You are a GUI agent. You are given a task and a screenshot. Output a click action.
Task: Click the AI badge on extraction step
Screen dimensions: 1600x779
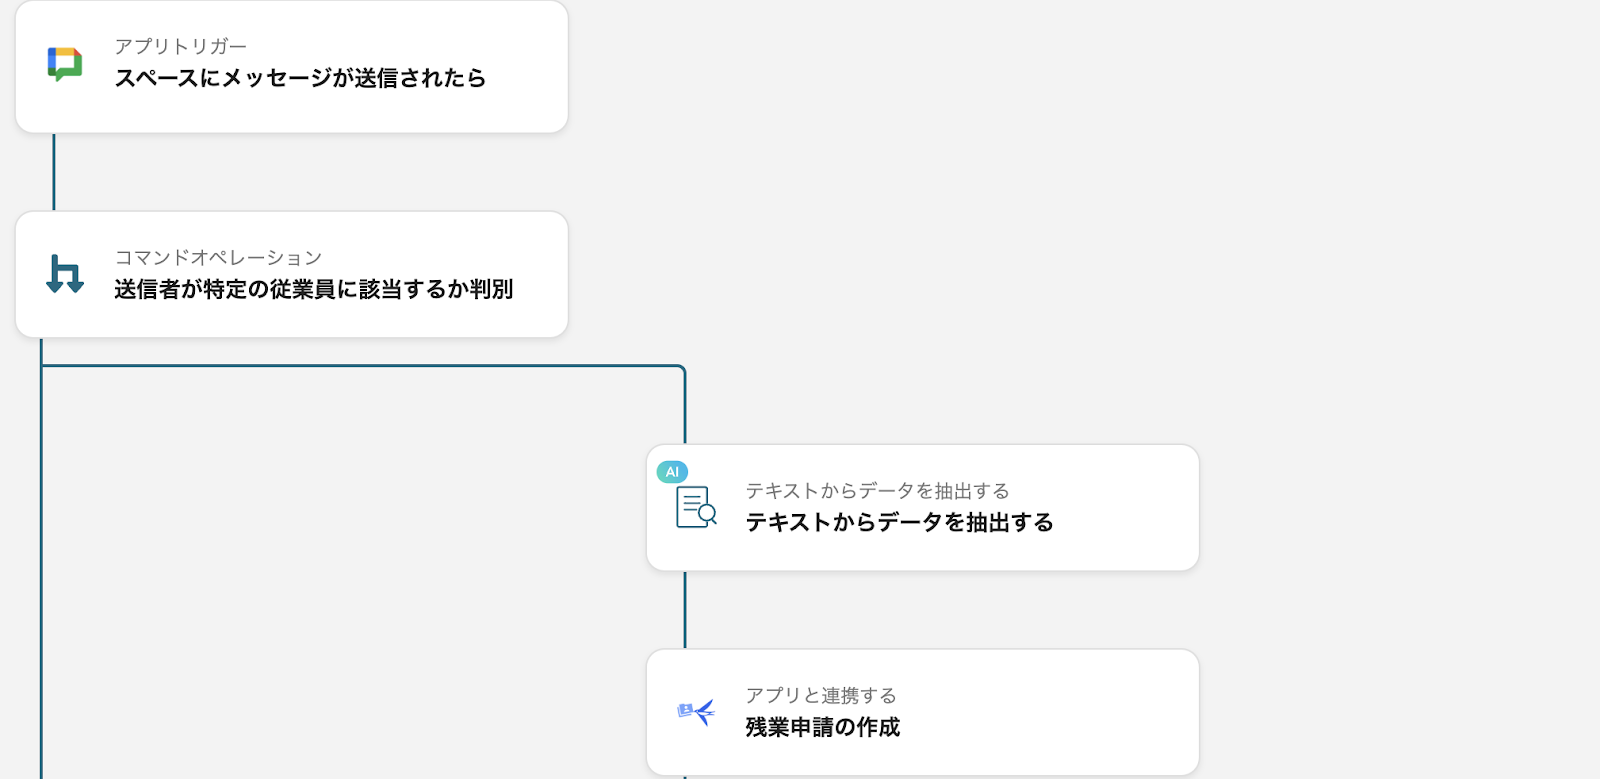point(672,472)
